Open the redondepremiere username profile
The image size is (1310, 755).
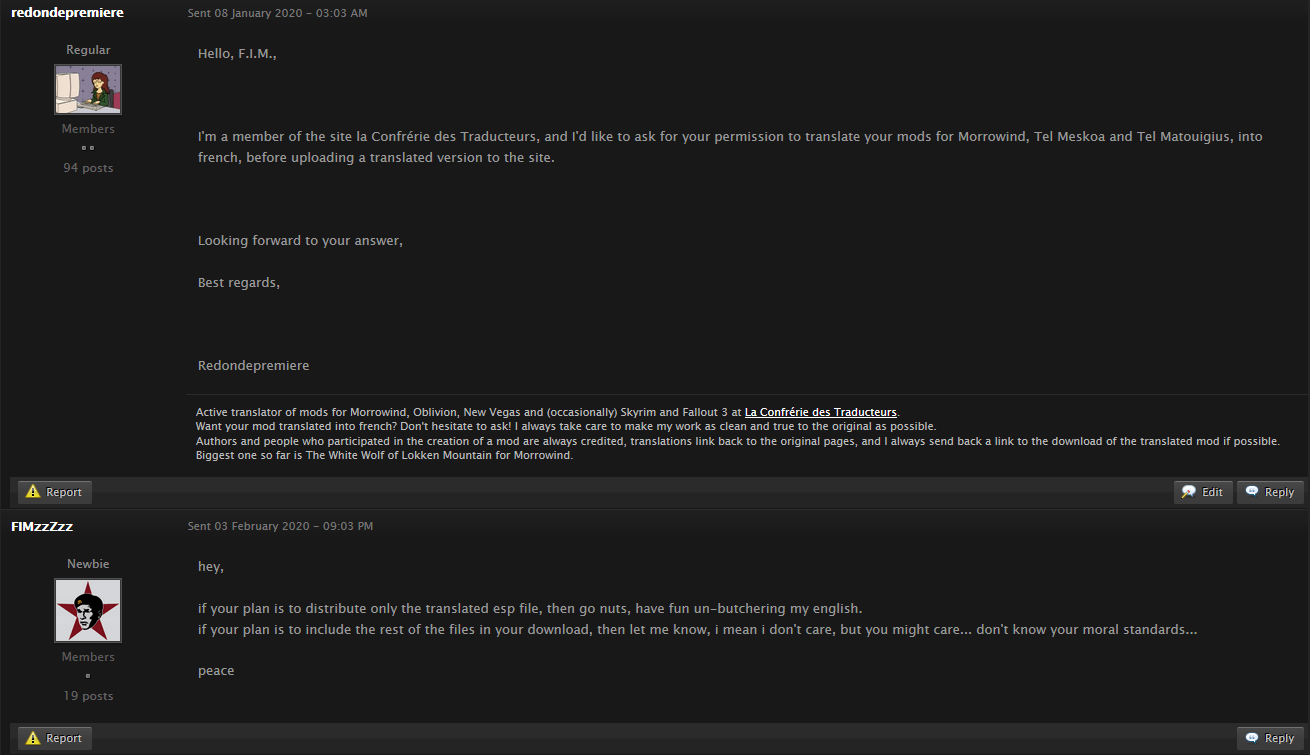tap(67, 13)
